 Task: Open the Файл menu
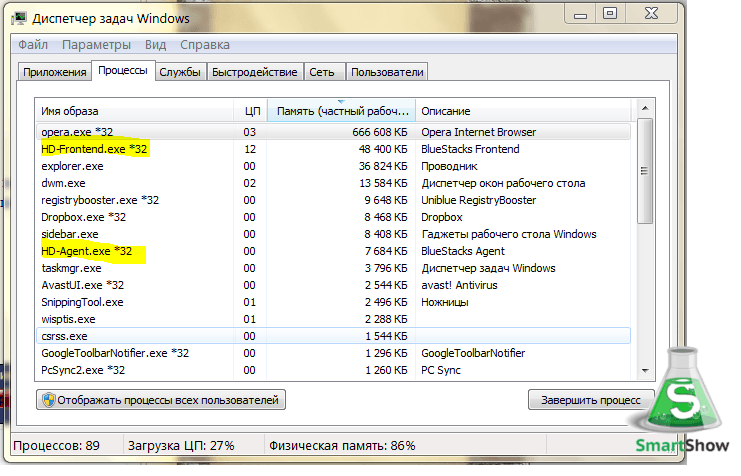pyautogui.click(x=33, y=45)
